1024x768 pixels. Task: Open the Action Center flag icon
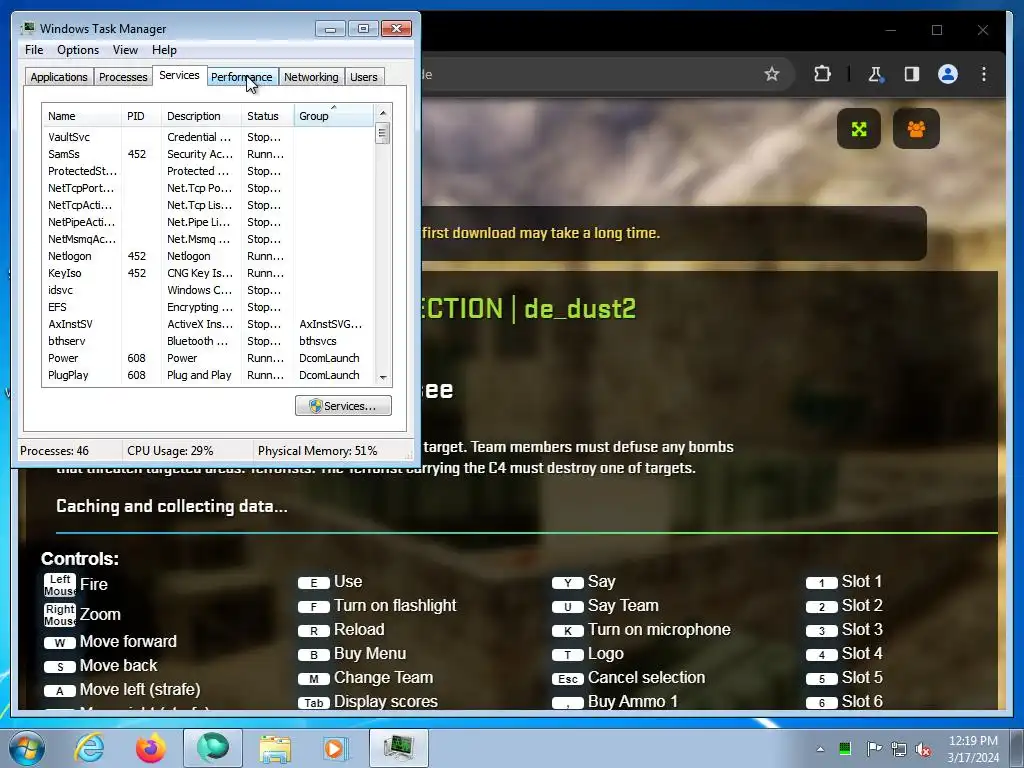coord(874,748)
